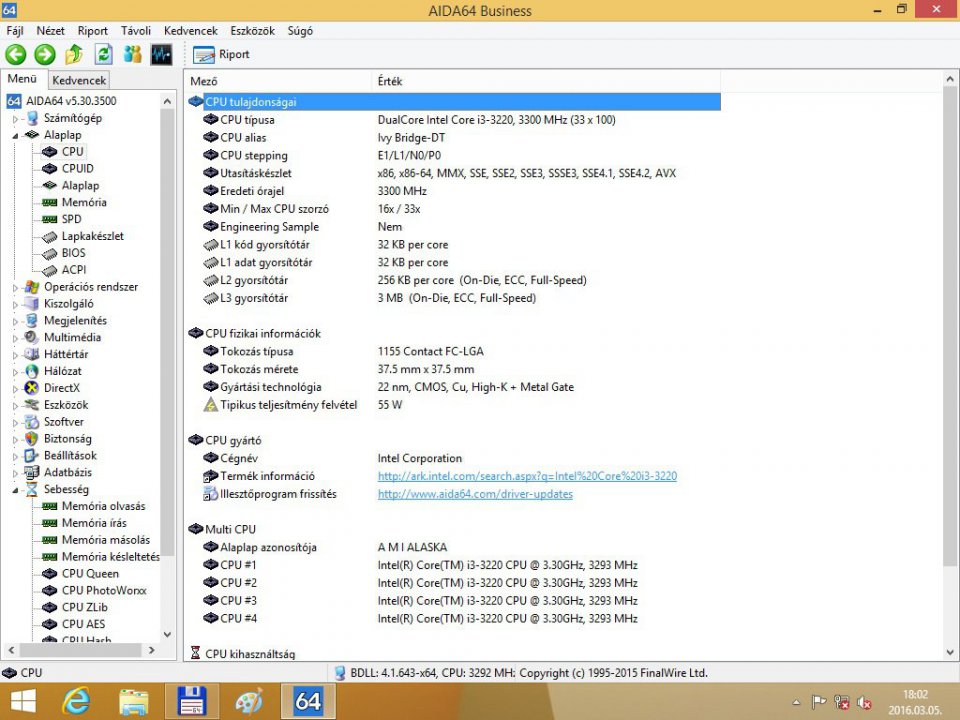Expand the Számítógép tree node
The width and height of the screenshot is (960, 720).
point(15,119)
